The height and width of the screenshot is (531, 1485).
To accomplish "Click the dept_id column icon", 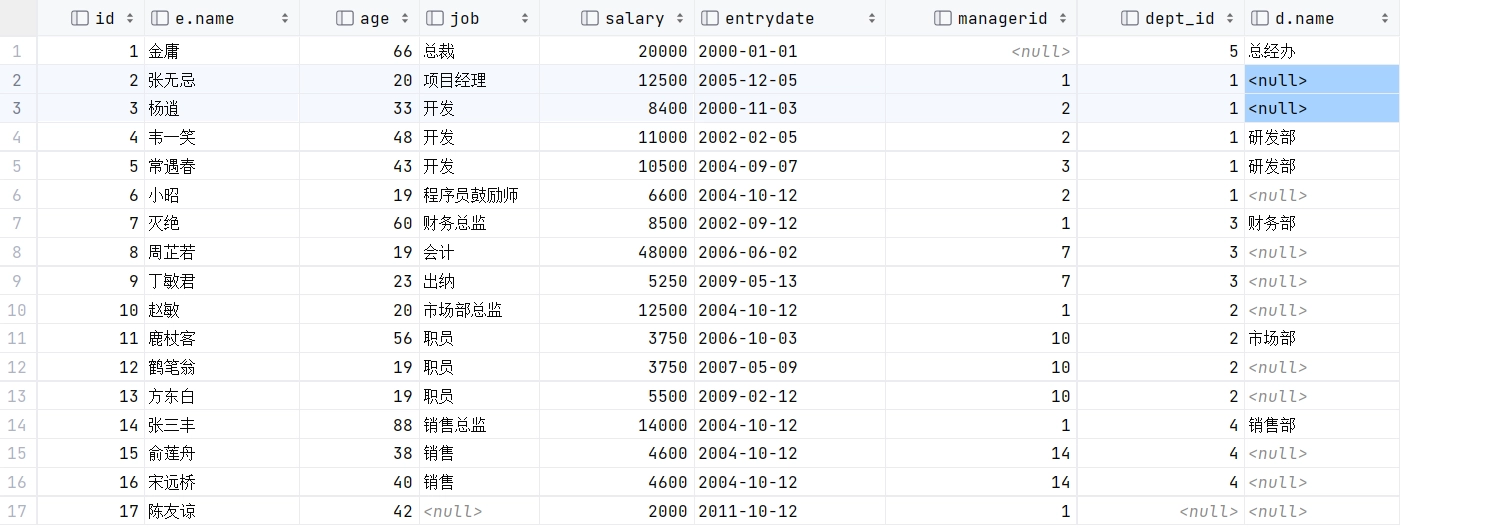I will (1131, 18).
